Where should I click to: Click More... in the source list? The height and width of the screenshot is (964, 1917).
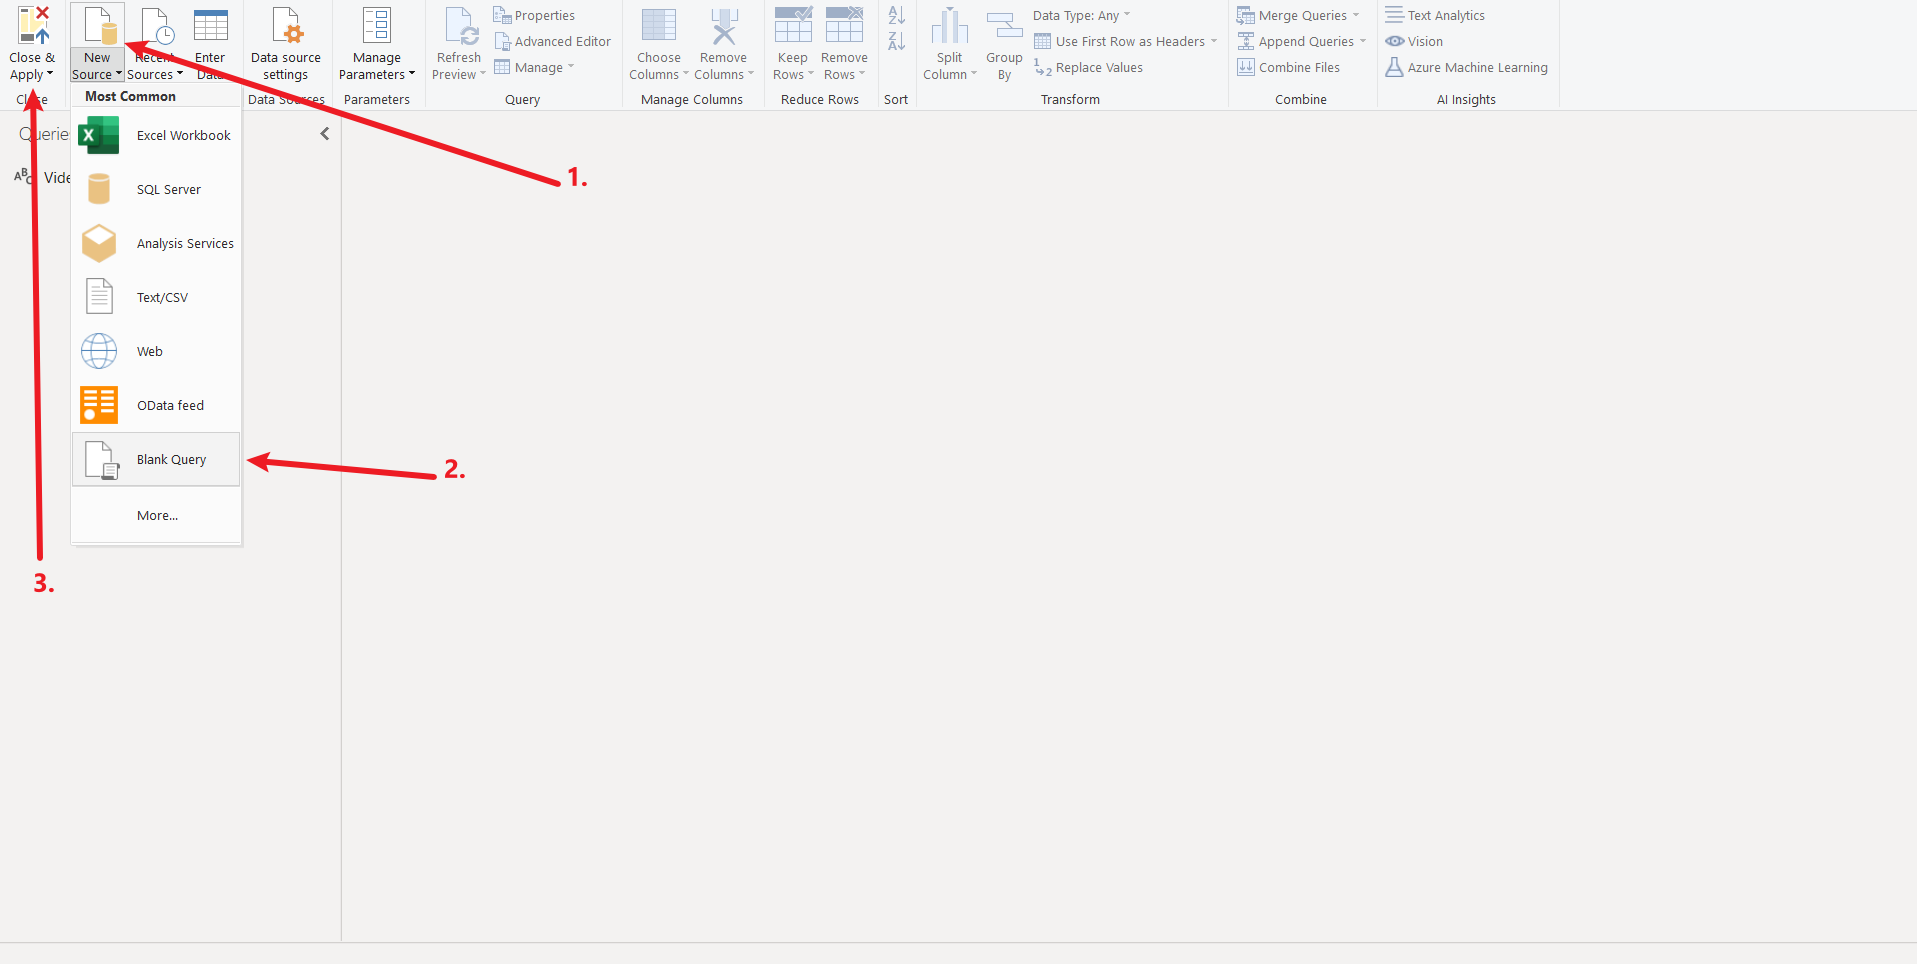click(157, 516)
